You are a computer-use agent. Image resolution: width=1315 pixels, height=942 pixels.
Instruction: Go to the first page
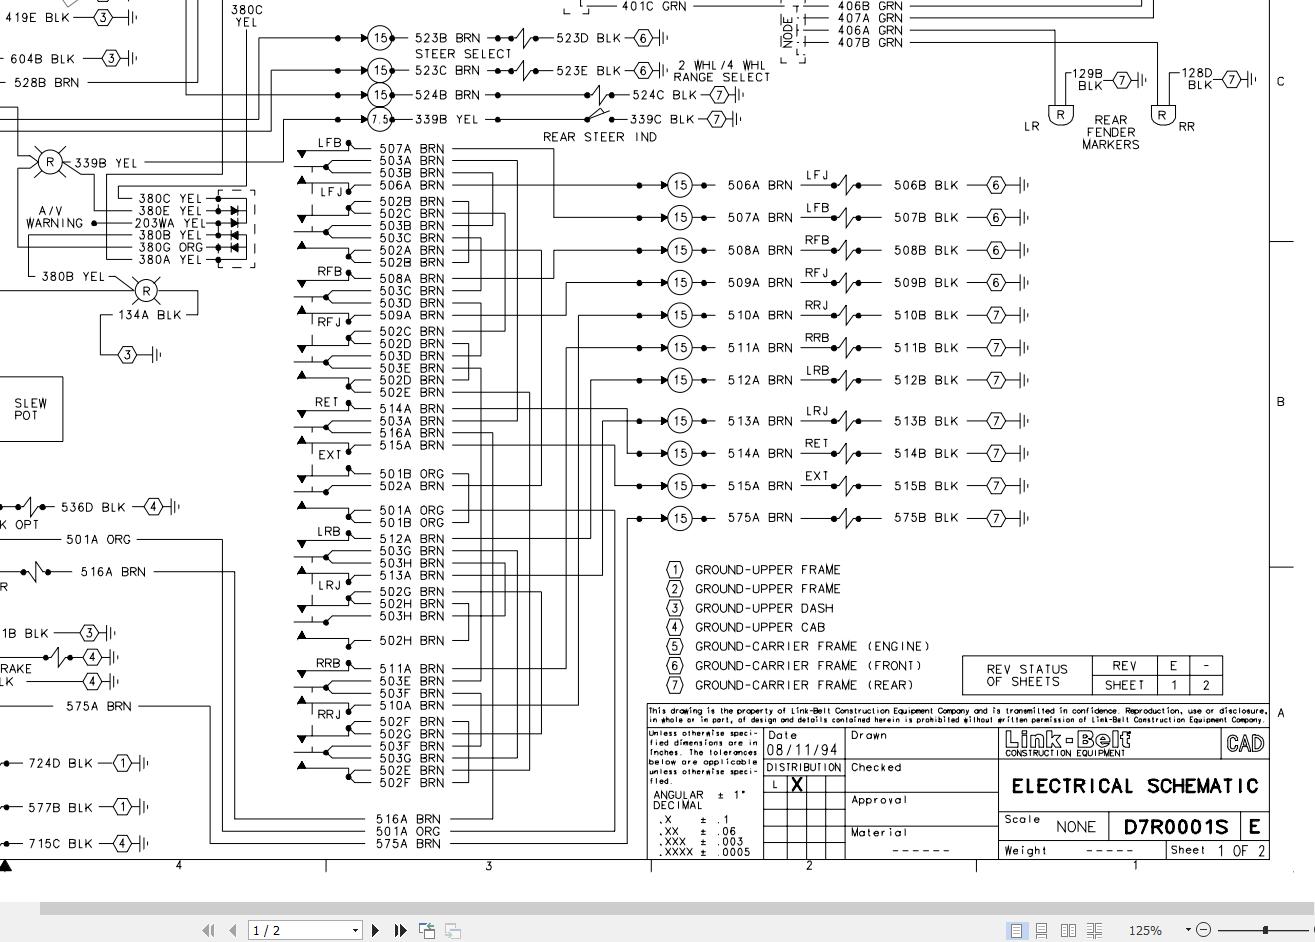tap(208, 930)
